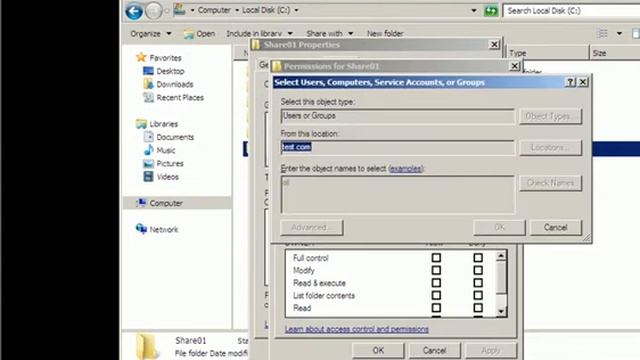Click the computer icon in address bar
Screen dimensions: 640x360
(x=180, y=9)
